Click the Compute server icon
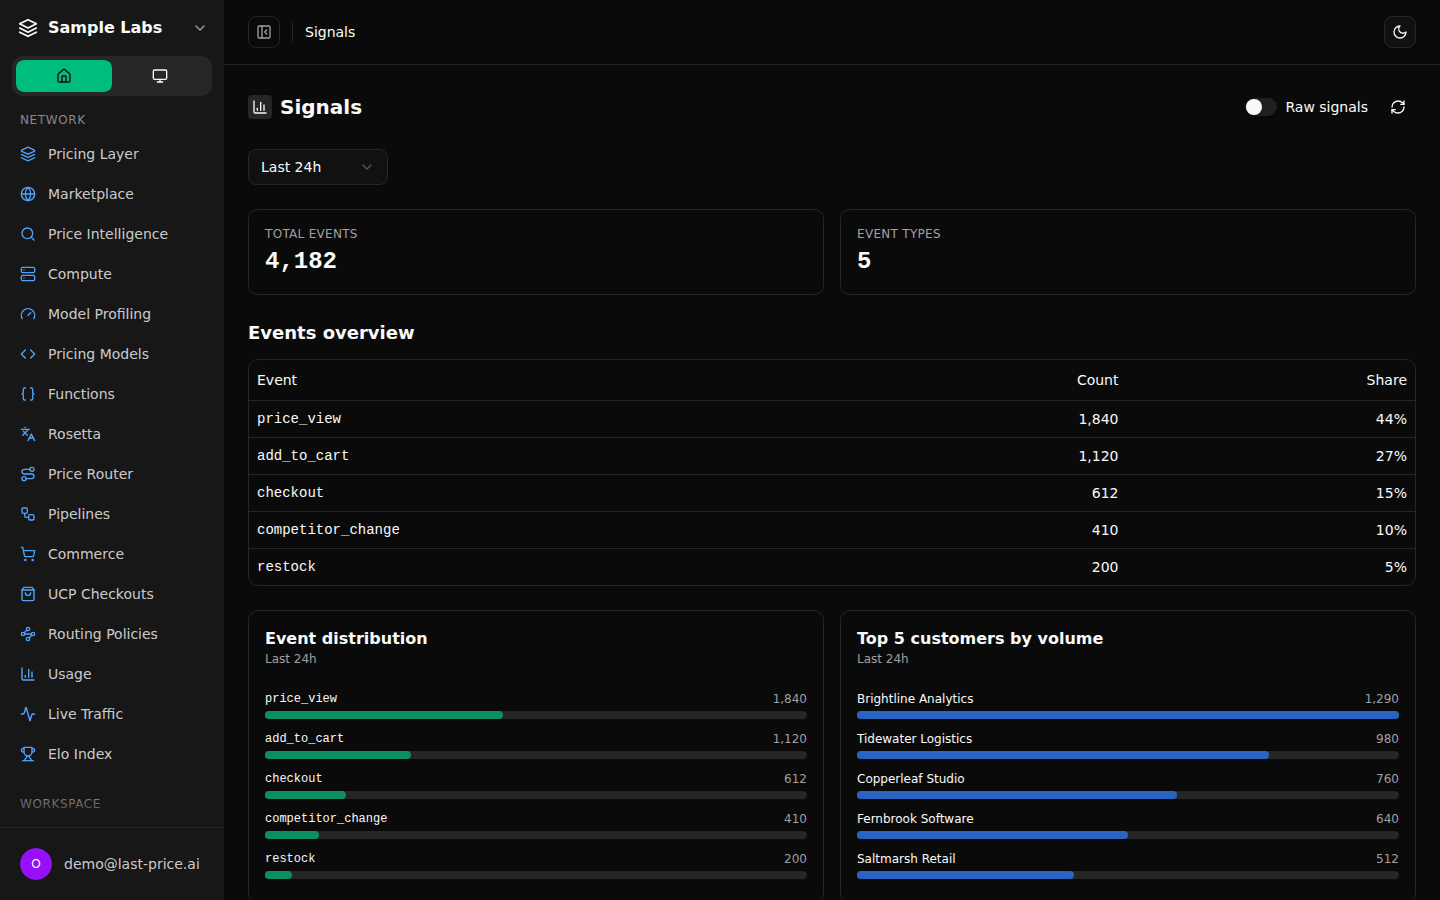Image resolution: width=1440 pixels, height=900 pixels. coord(28,274)
